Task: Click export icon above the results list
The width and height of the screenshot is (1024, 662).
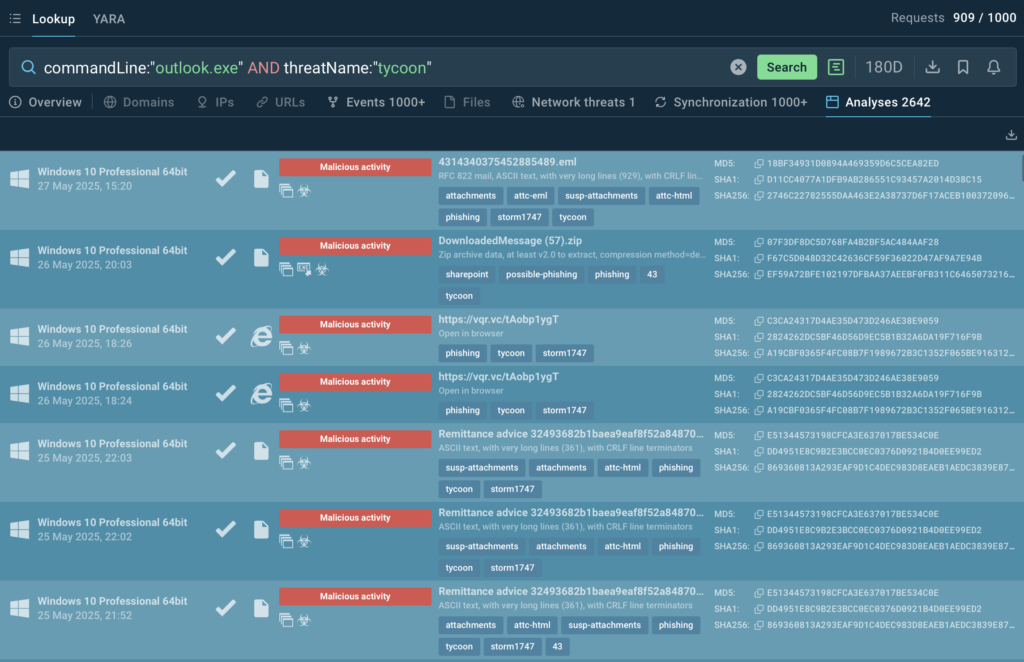Action: pos(1010,136)
